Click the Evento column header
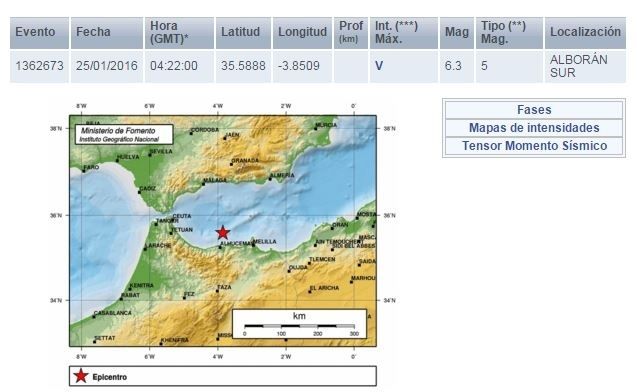This screenshot has width=637, height=392. click(39, 32)
